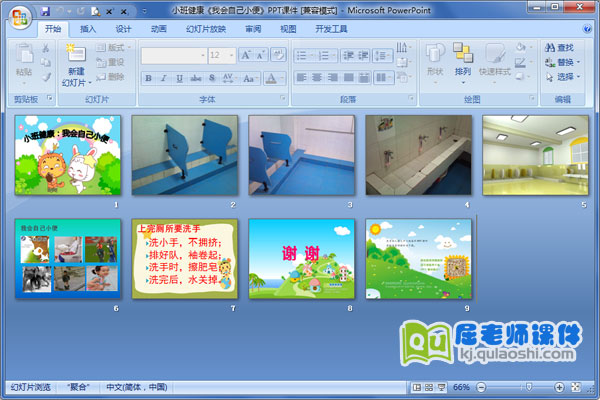Open the columns layout dropdown
This screenshot has height=400, width=600.
(x=383, y=78)
